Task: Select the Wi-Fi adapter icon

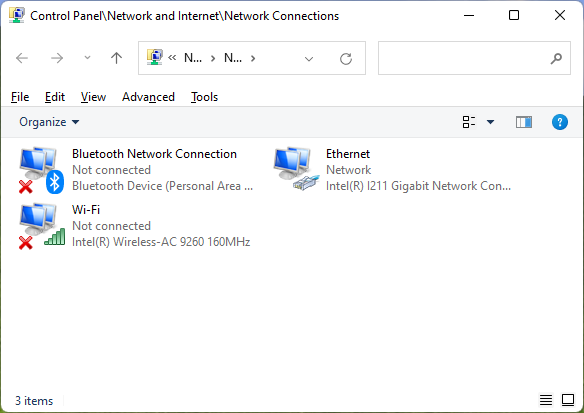Action: click(41, 226)
